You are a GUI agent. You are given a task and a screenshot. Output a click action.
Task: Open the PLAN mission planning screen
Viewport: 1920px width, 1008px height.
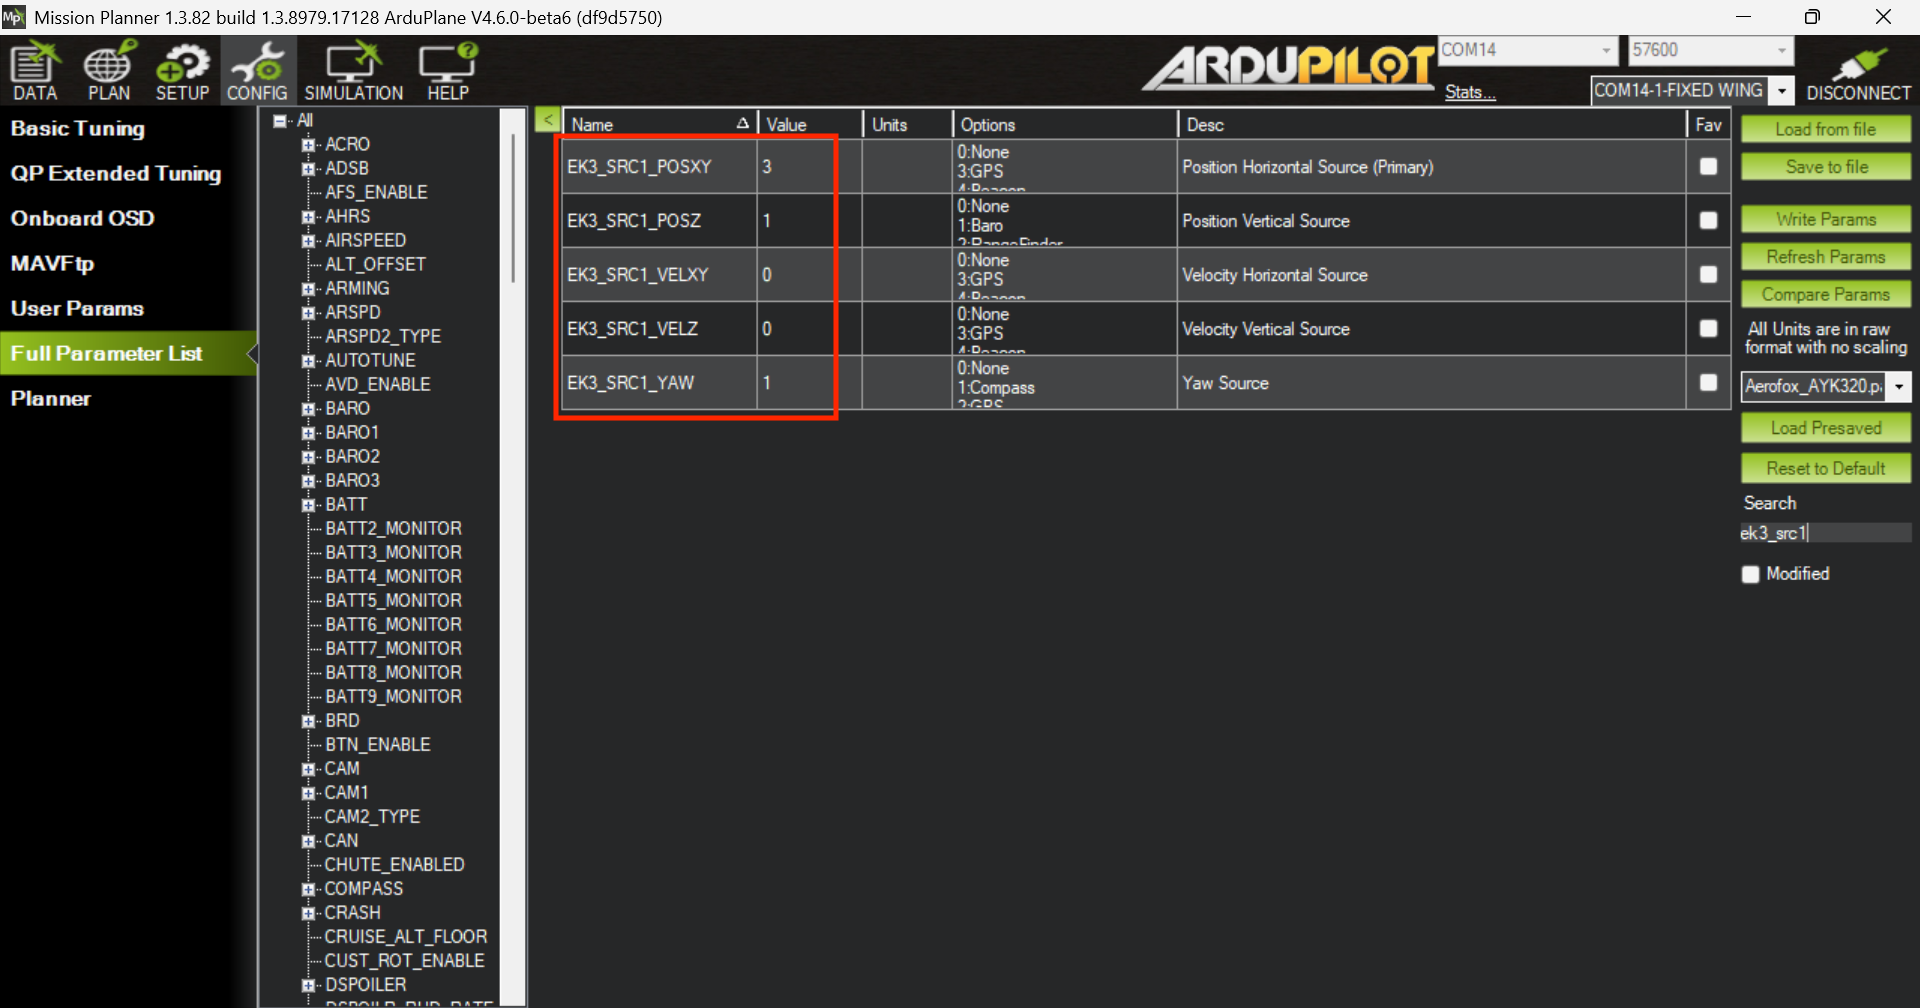click(108, 71)
